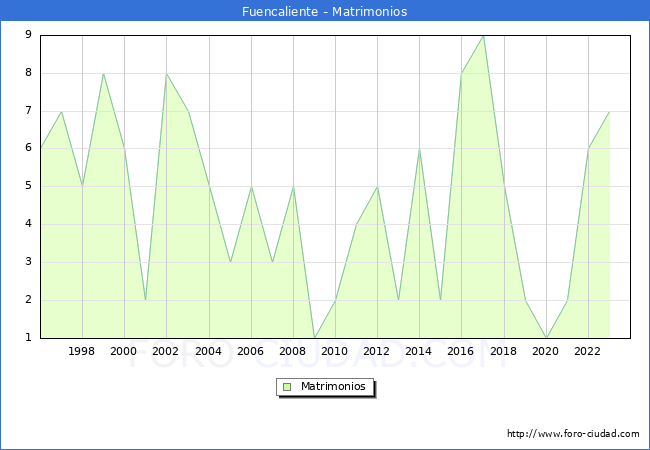Click y-axis label 8
The width and height of the screenshot is (650, 450).
28,73
